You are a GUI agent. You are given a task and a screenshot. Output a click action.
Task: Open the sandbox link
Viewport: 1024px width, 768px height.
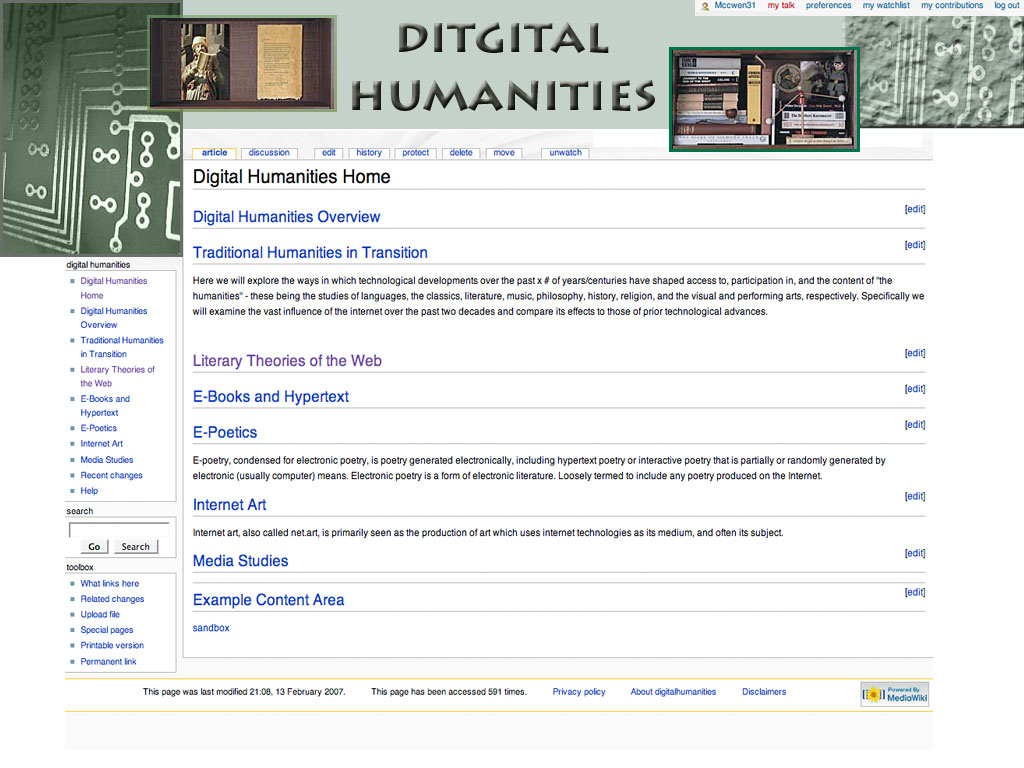(211, 628)
